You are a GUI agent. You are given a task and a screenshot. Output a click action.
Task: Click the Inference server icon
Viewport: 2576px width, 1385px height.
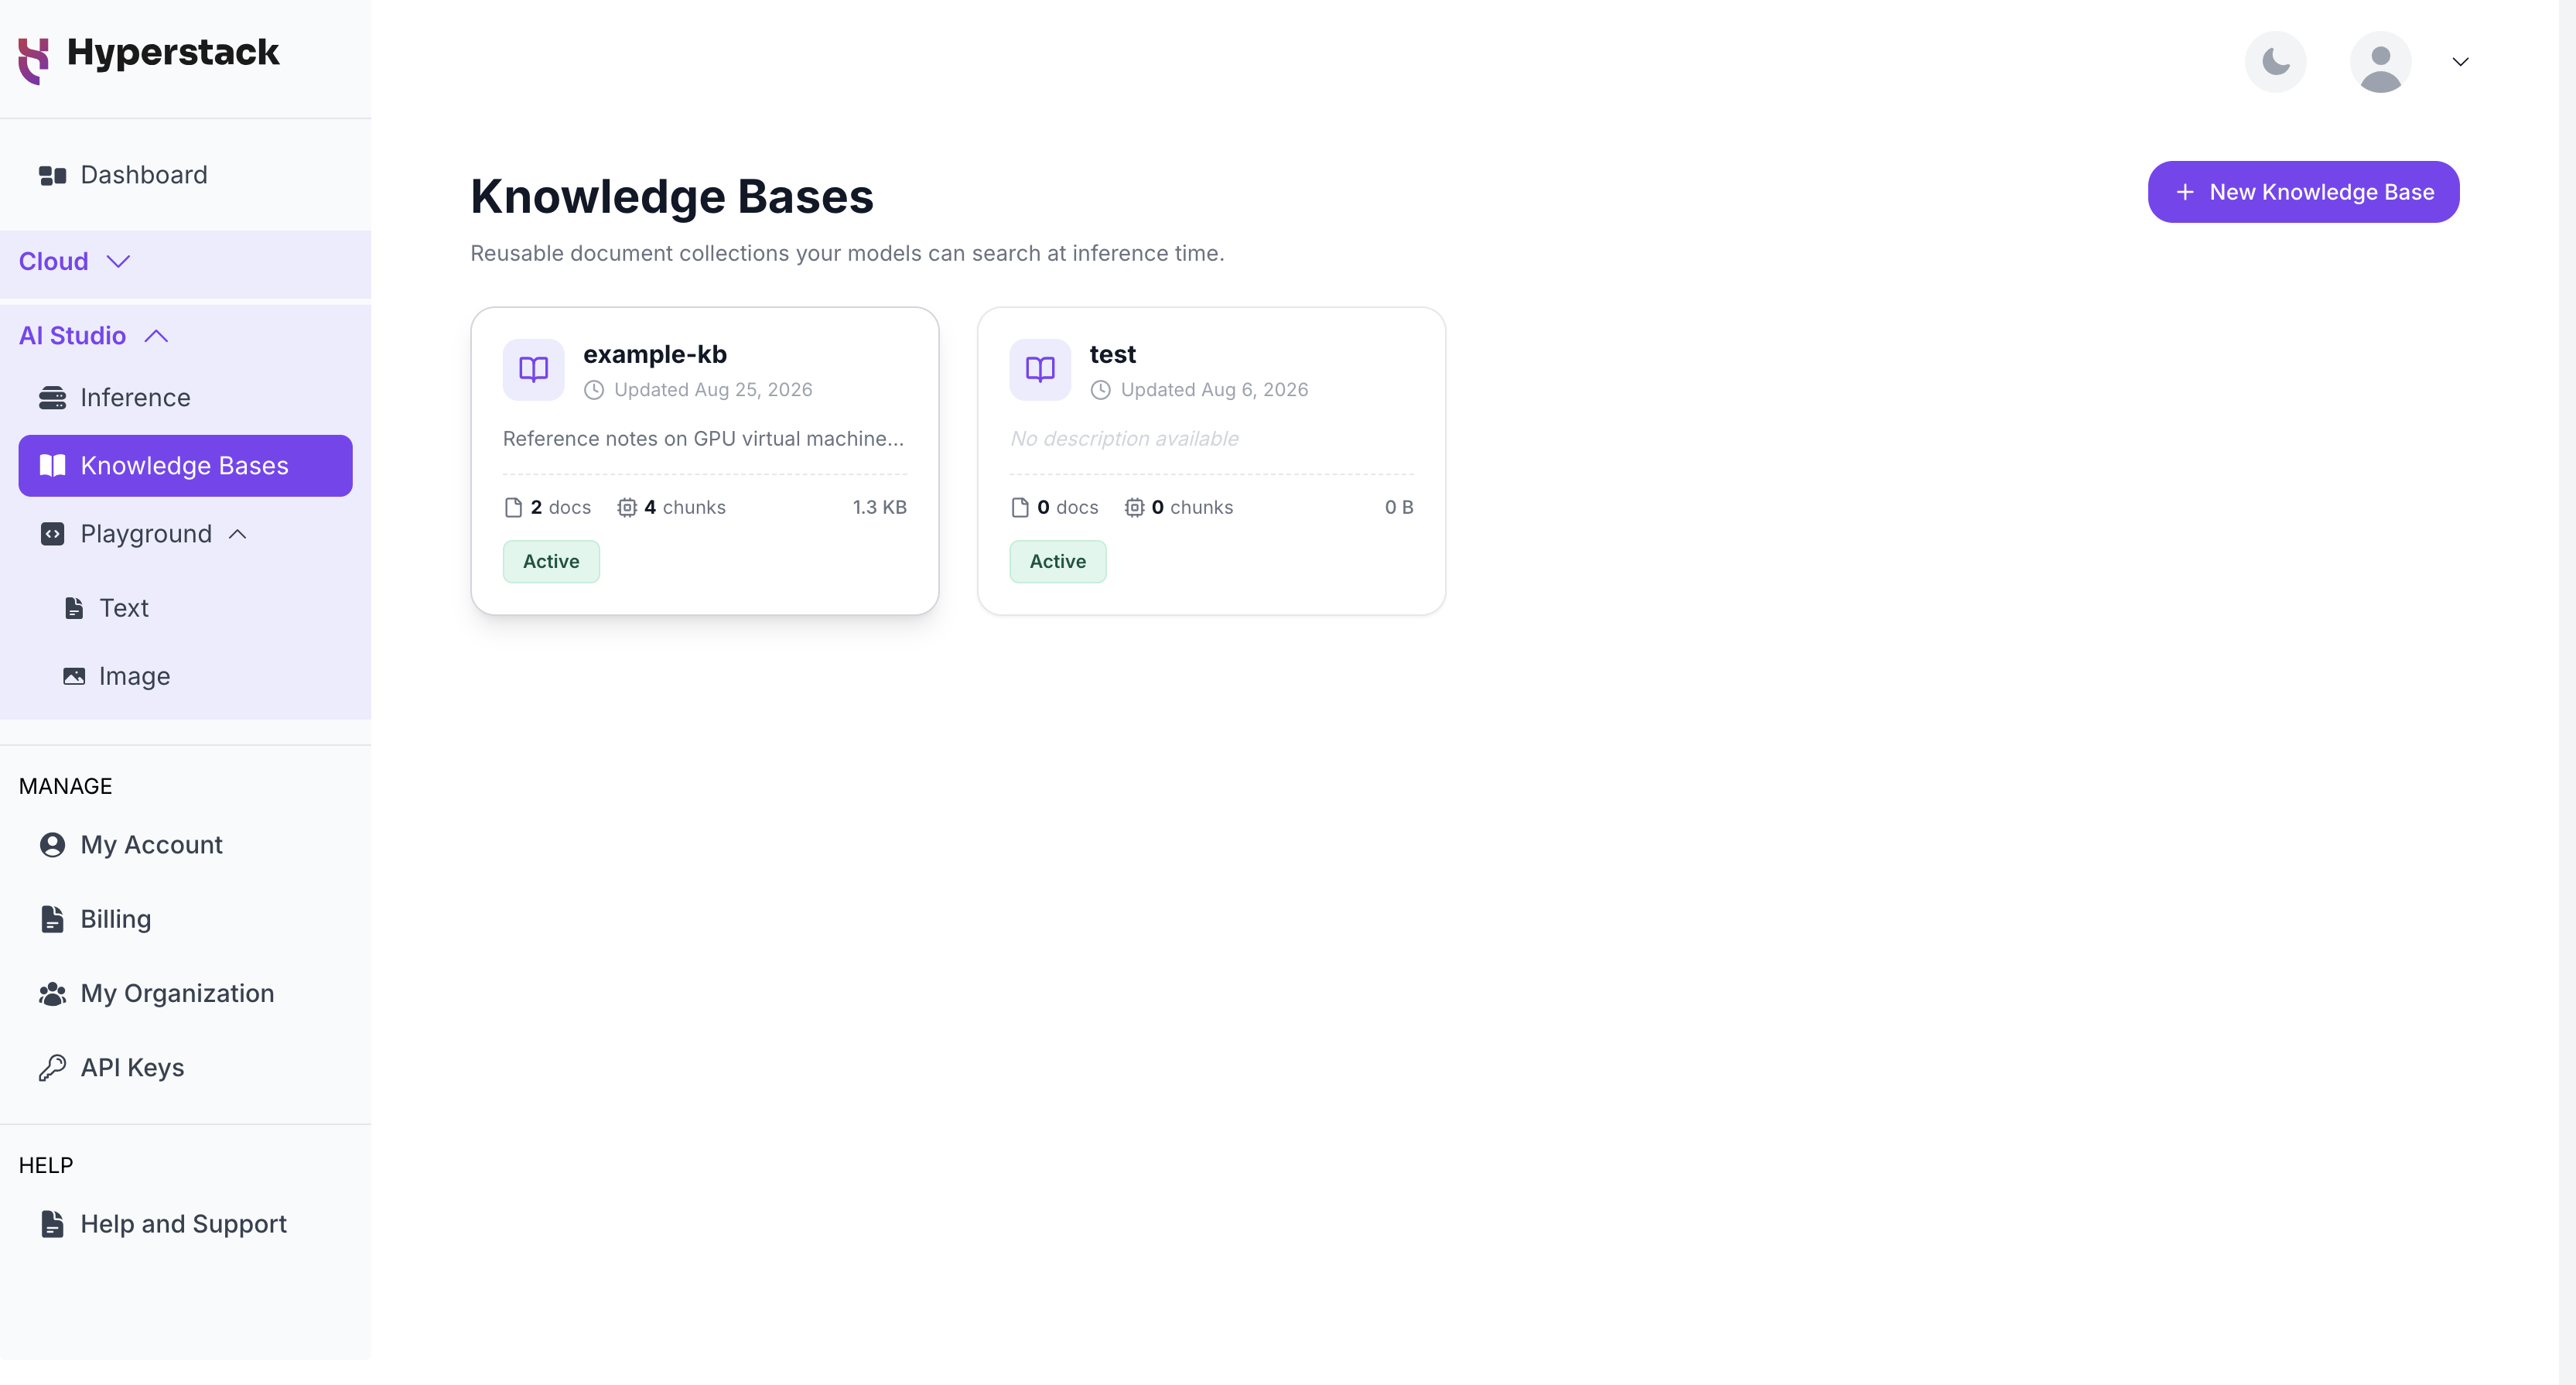52,398
